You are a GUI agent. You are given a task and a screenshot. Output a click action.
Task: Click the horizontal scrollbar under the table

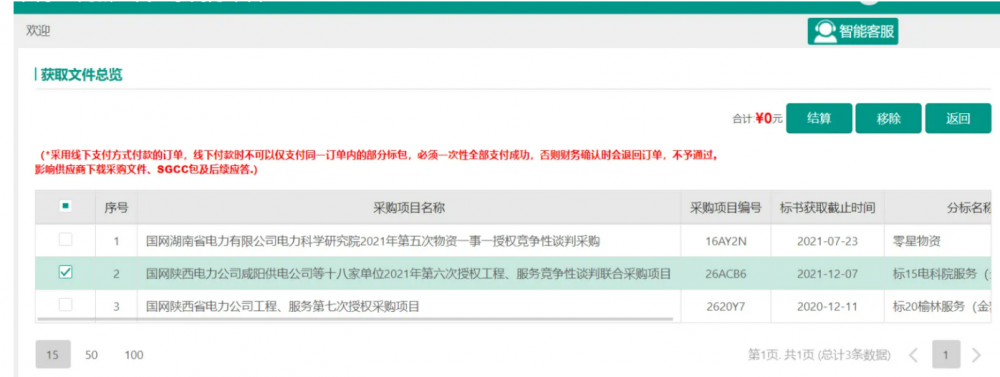coord(355,318)
